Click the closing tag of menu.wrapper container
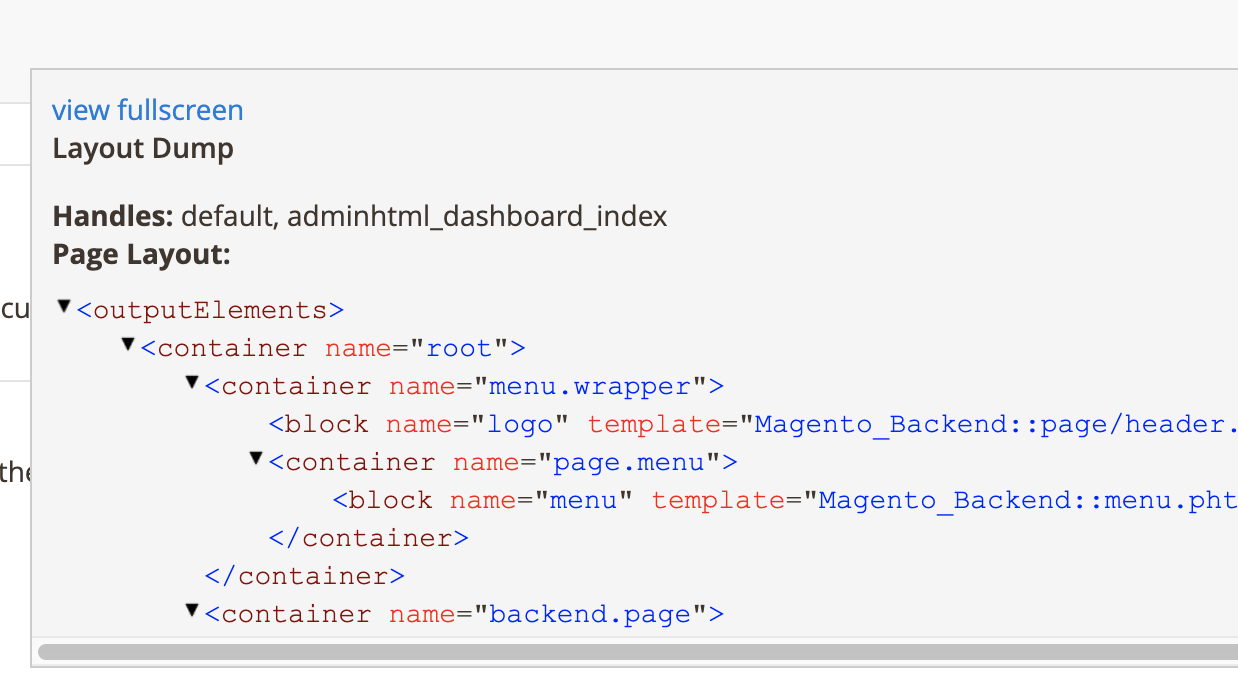 click(x=304, y=577)
